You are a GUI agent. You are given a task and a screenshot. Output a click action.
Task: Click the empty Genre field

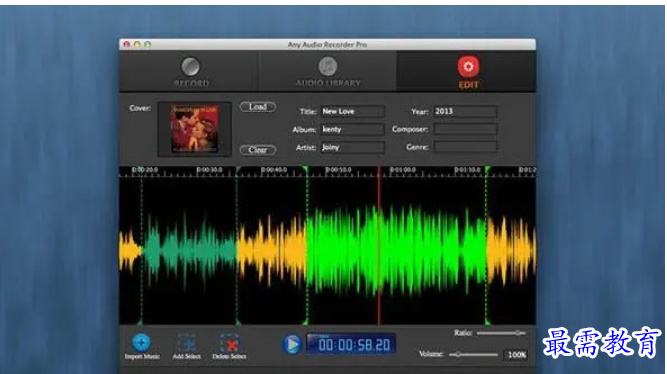(x=465, y=147)
